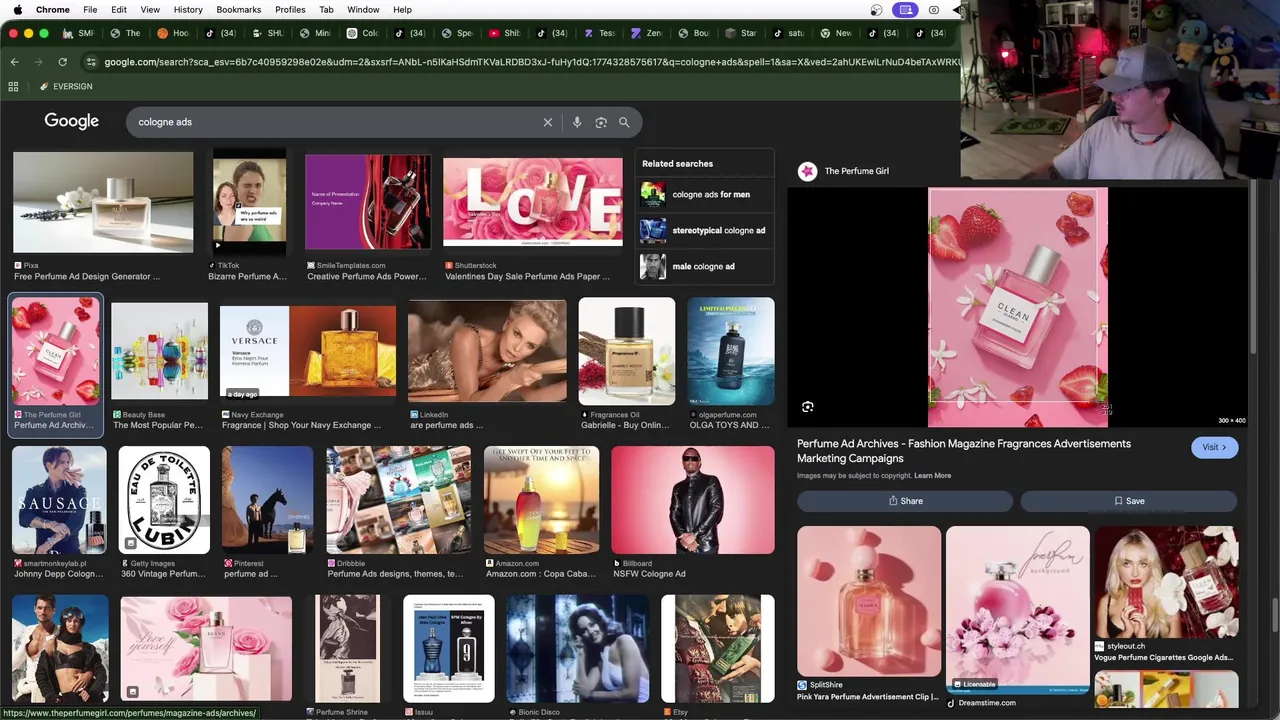Click the Visit button

tap(1214, 447)
